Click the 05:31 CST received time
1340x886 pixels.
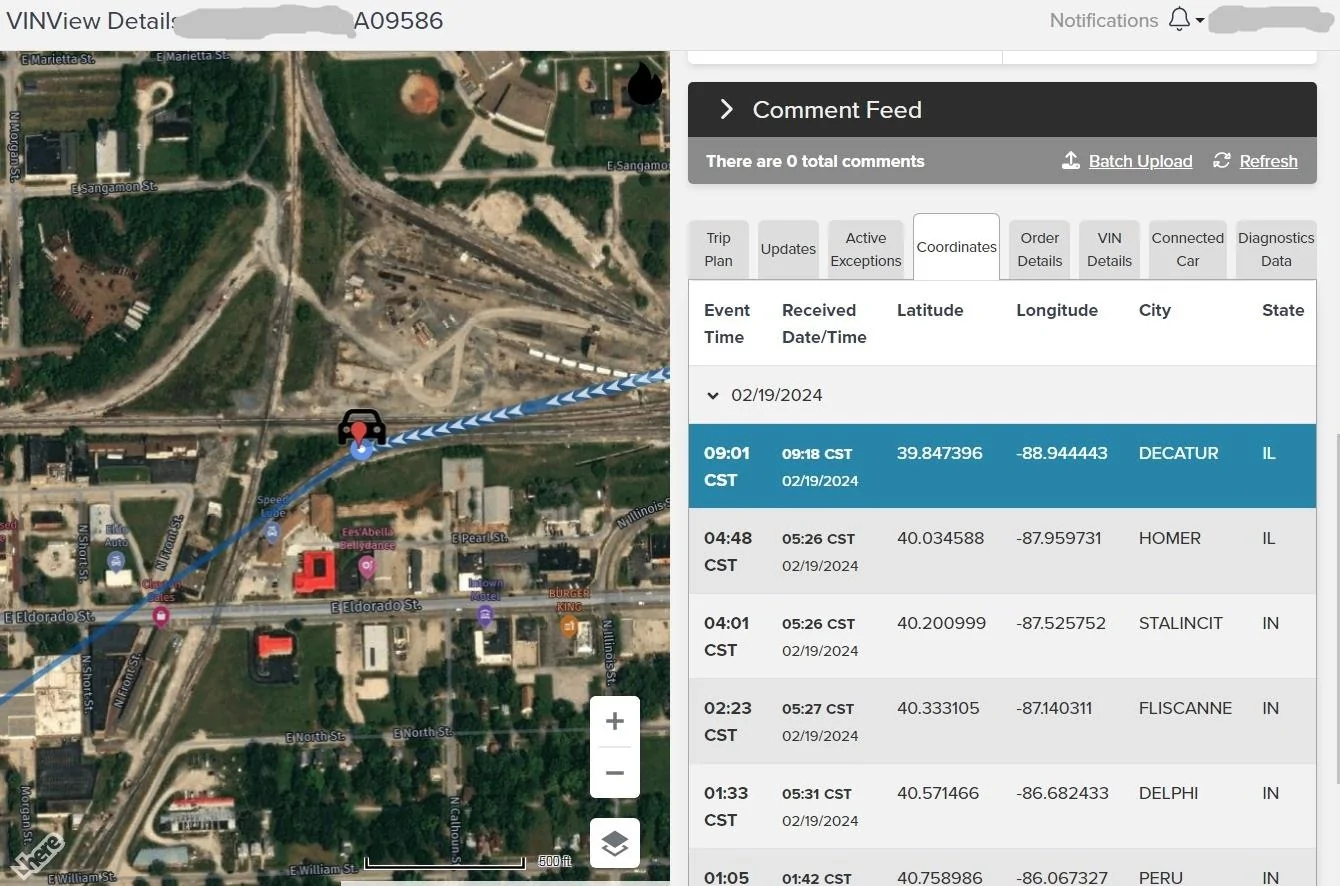(817, 794)
